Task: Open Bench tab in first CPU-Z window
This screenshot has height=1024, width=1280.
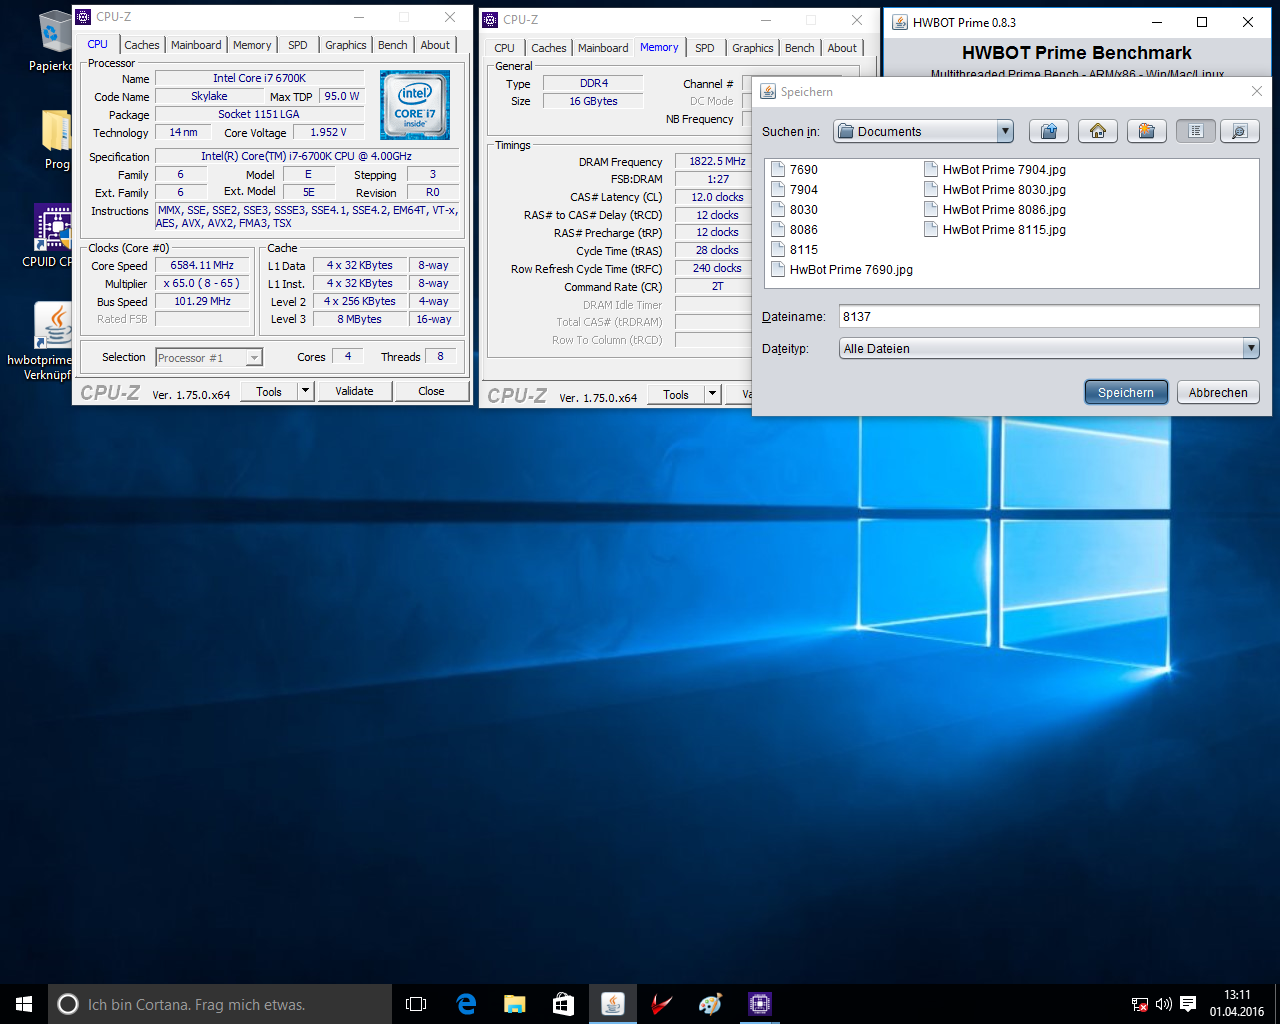Action: 393,45
